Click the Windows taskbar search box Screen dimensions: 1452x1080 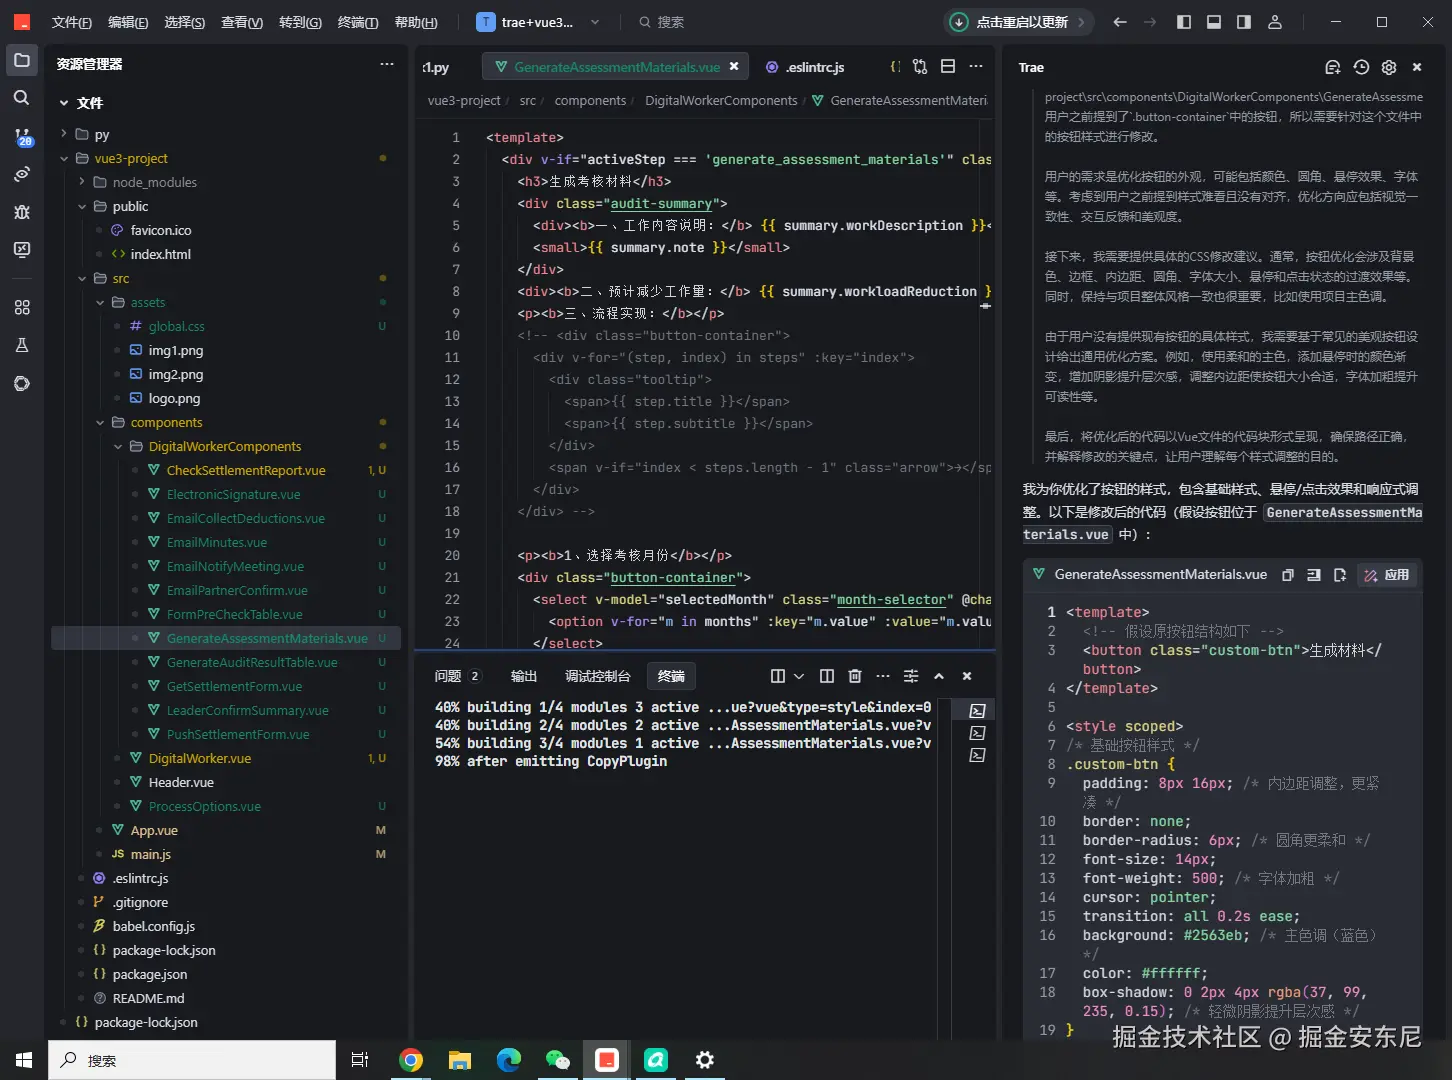[192, 1060]
